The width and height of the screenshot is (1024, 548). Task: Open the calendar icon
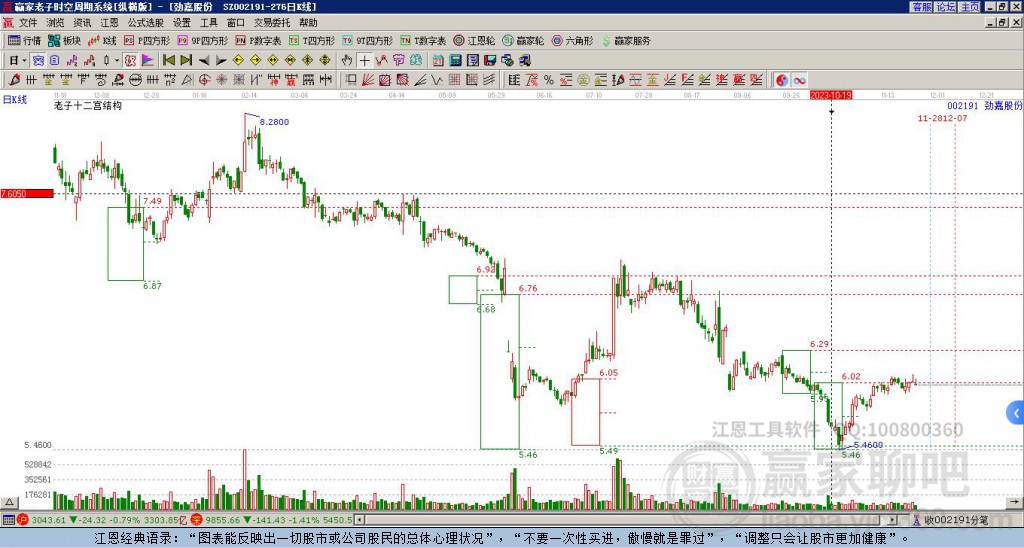438,61
